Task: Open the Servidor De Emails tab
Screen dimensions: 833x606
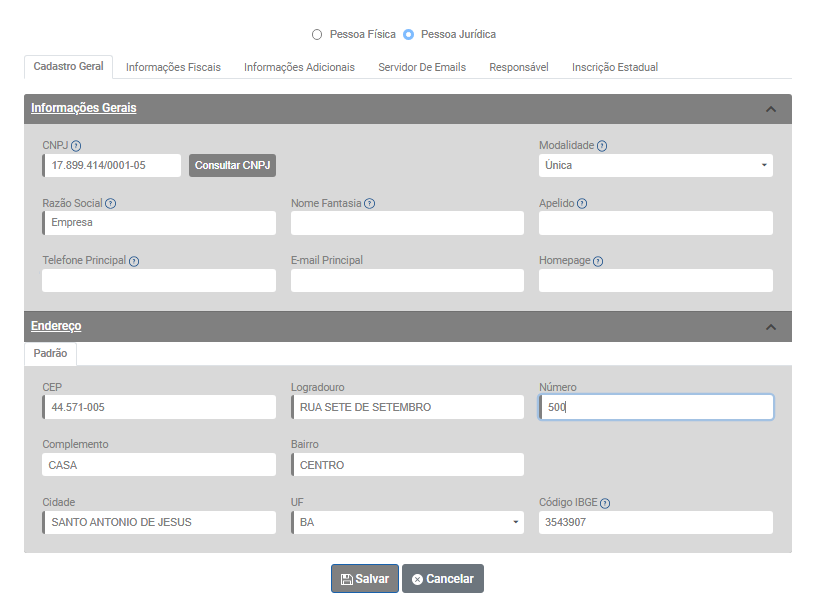Action: click(421, 67)
